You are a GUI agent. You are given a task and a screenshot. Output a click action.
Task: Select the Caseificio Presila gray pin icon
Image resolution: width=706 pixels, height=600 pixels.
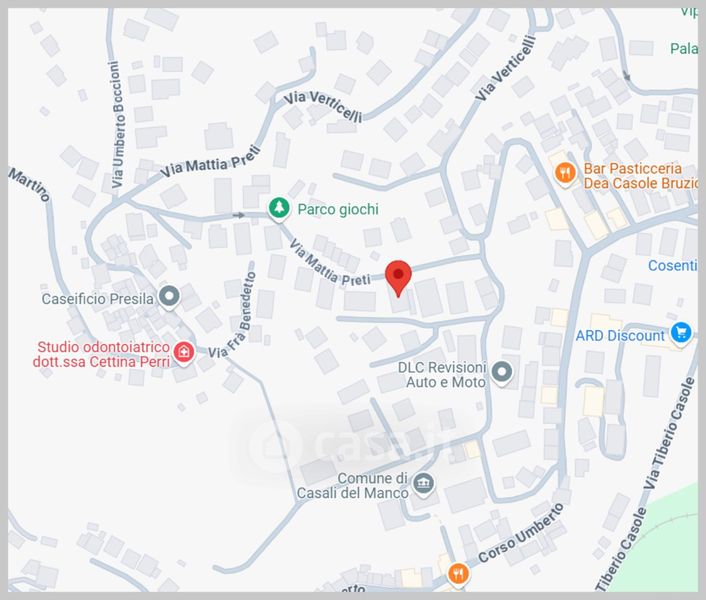pos(170,297)
